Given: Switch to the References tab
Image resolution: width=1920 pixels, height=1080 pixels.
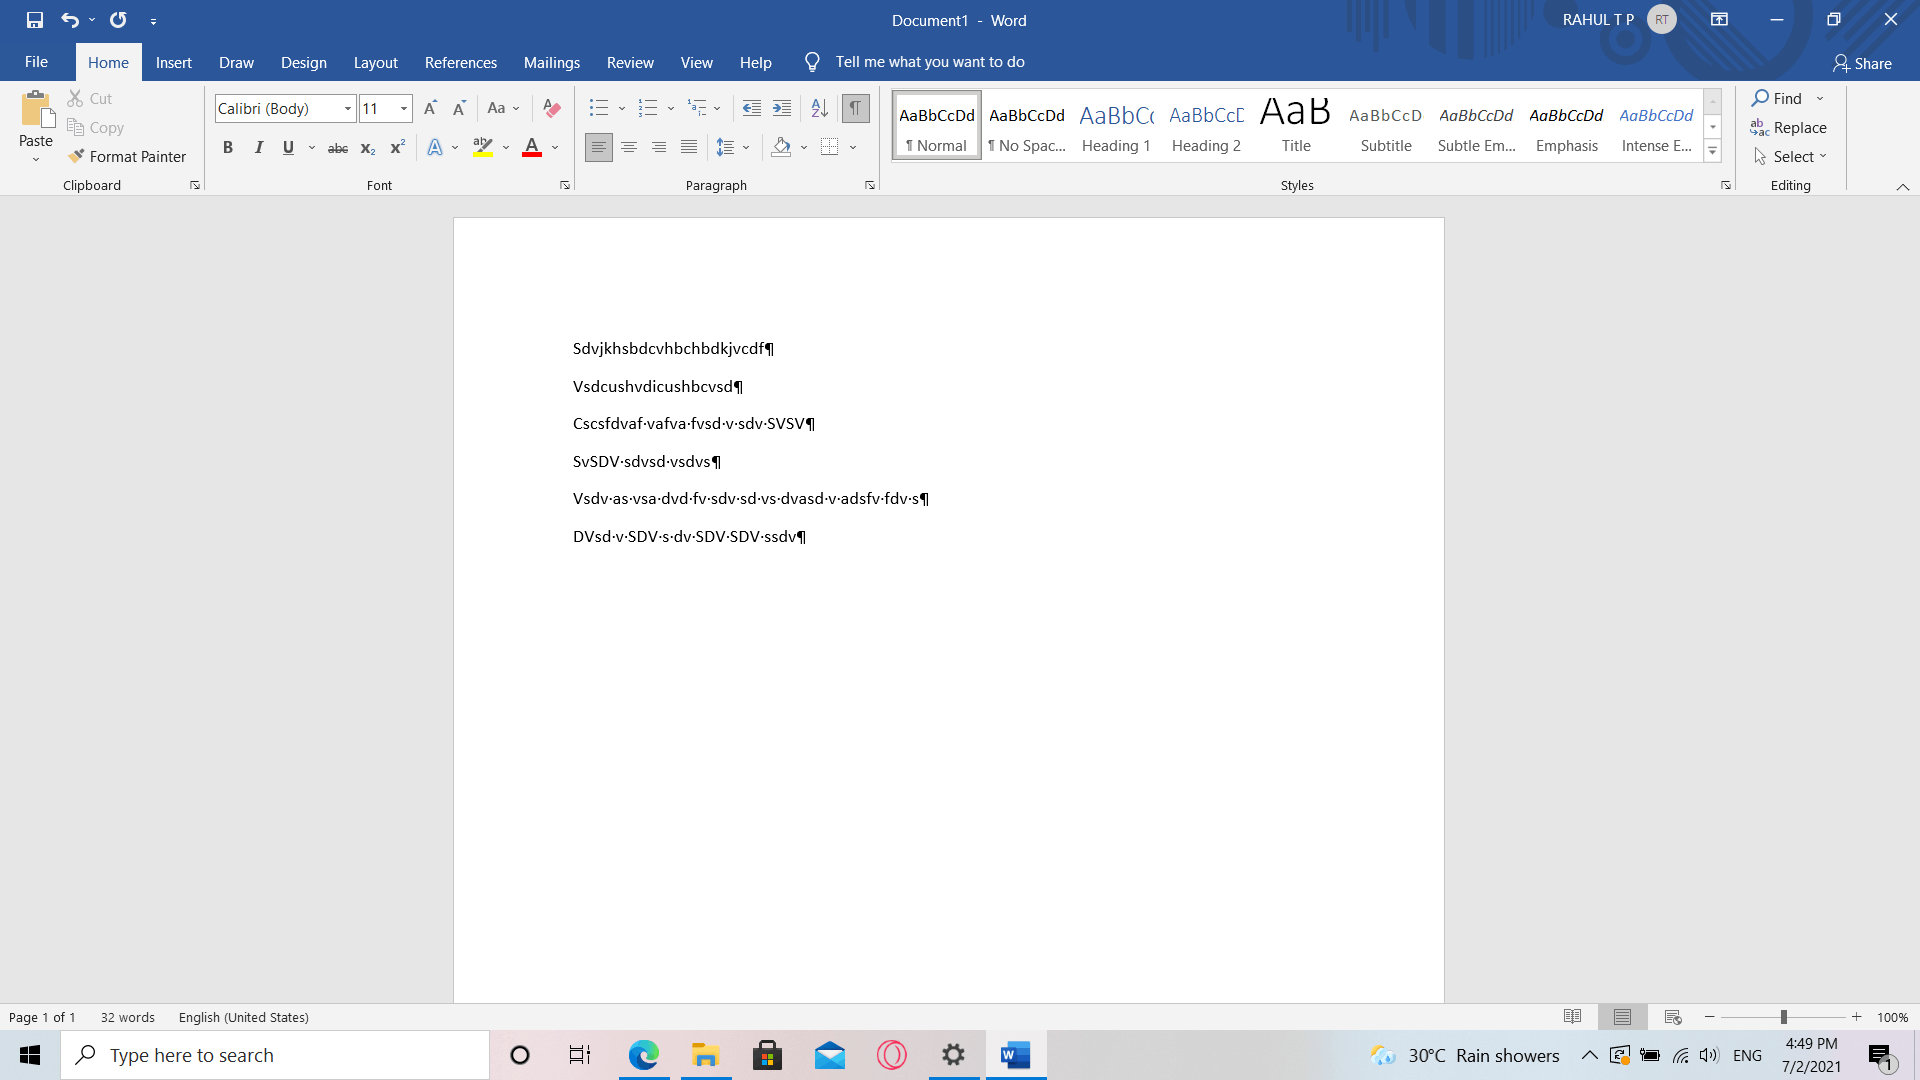Looking at the screenshot, I should pos(460,62).
